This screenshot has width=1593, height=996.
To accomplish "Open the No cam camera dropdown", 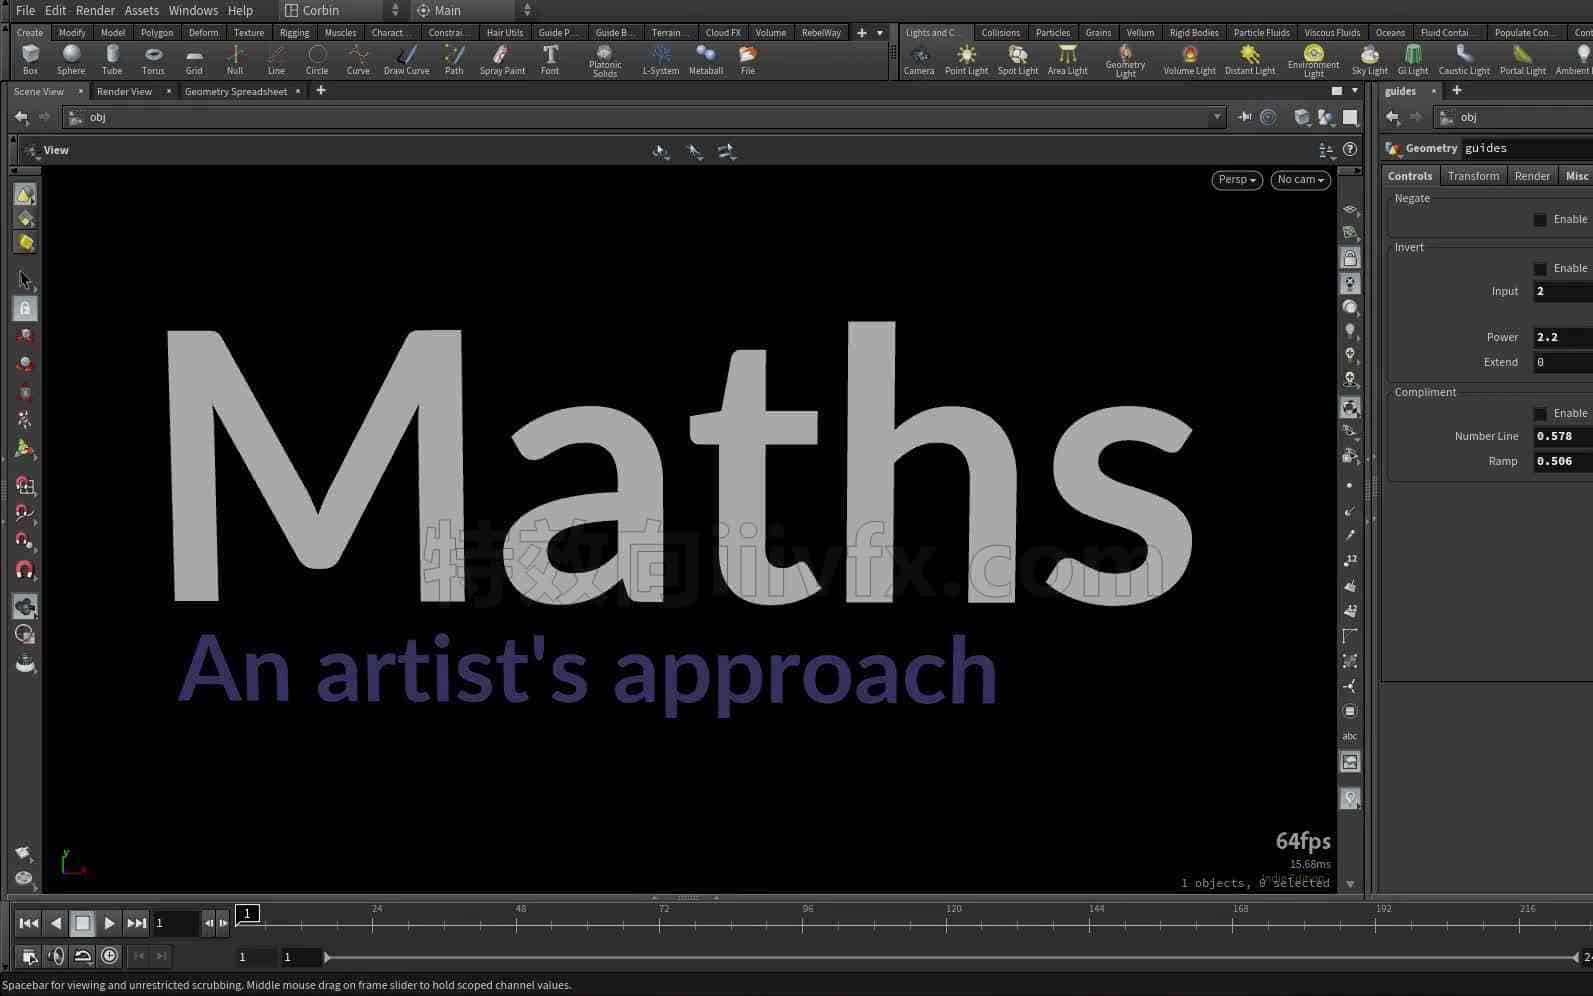I will (1300, 180).
